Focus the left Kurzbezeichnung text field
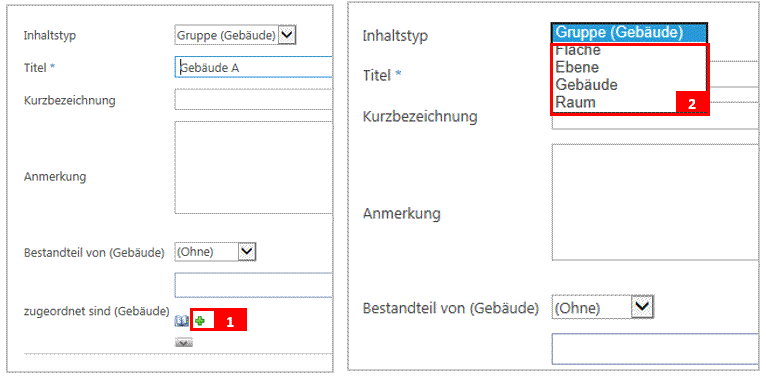The image size is (766, 378). (254, 100)
